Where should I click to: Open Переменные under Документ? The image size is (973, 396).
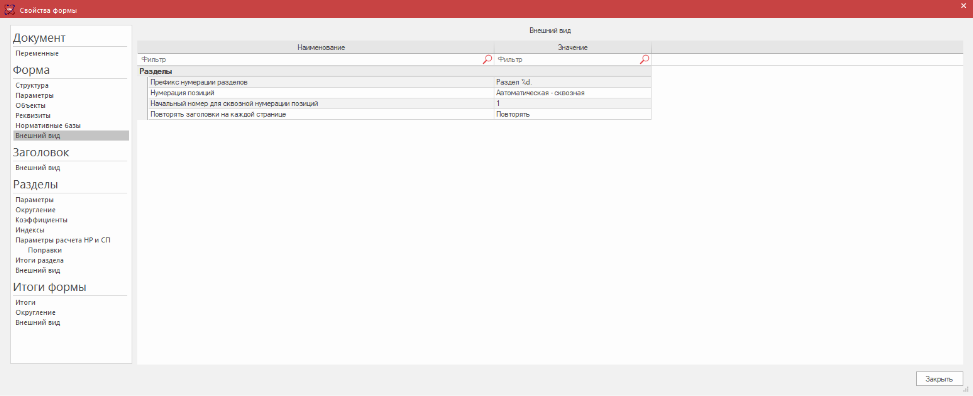click(x=37, y=53)
